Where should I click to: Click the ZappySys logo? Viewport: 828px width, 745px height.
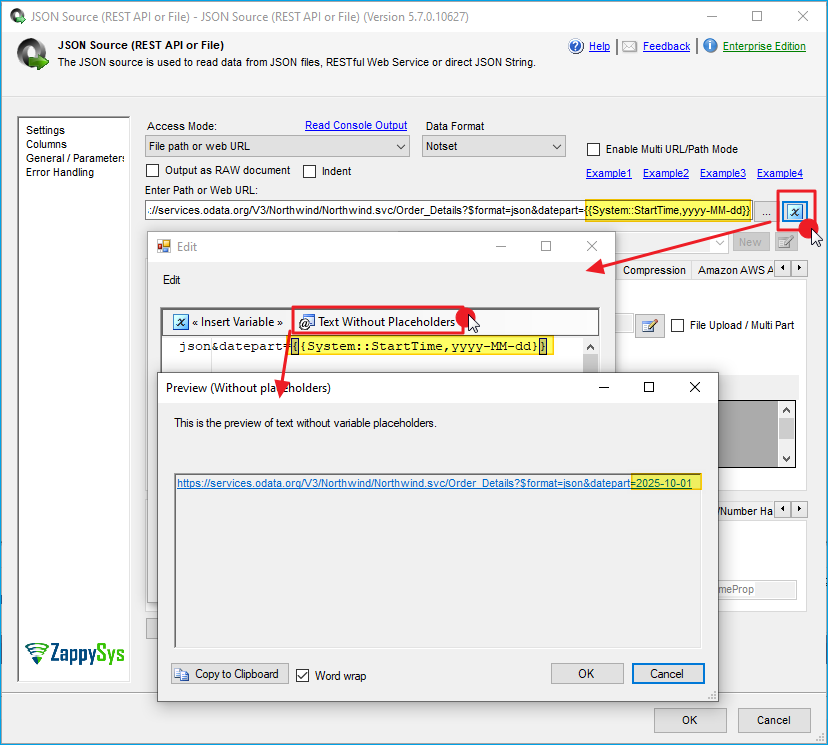click(75, 653)
